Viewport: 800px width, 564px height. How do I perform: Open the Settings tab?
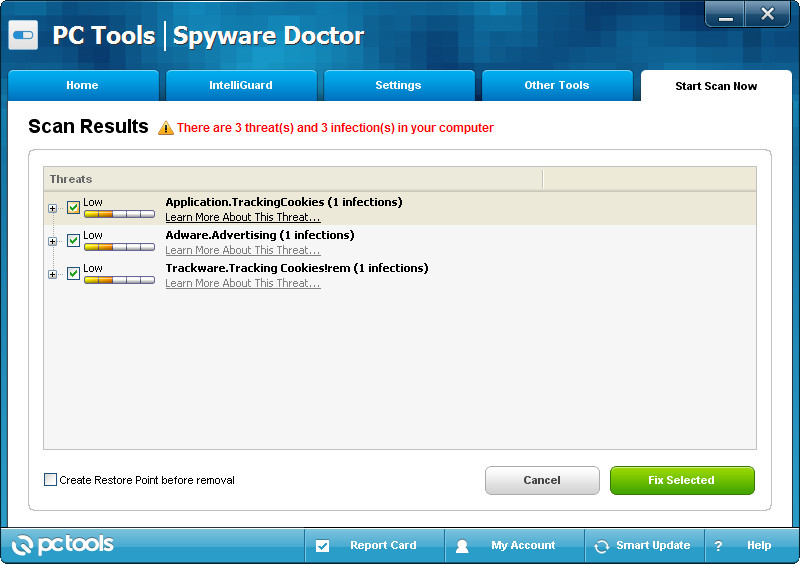click(x=399, y=85)
